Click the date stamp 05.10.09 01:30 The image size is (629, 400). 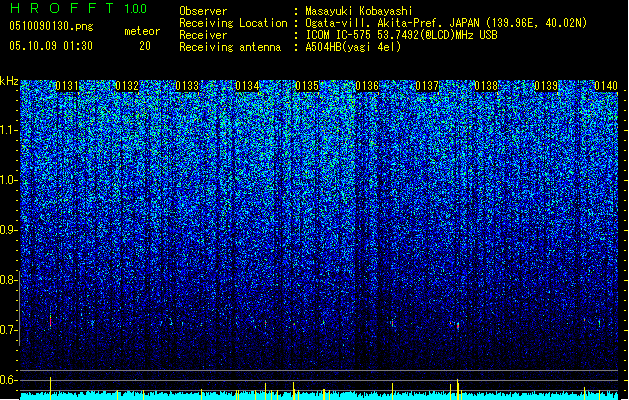pos(51,46)
